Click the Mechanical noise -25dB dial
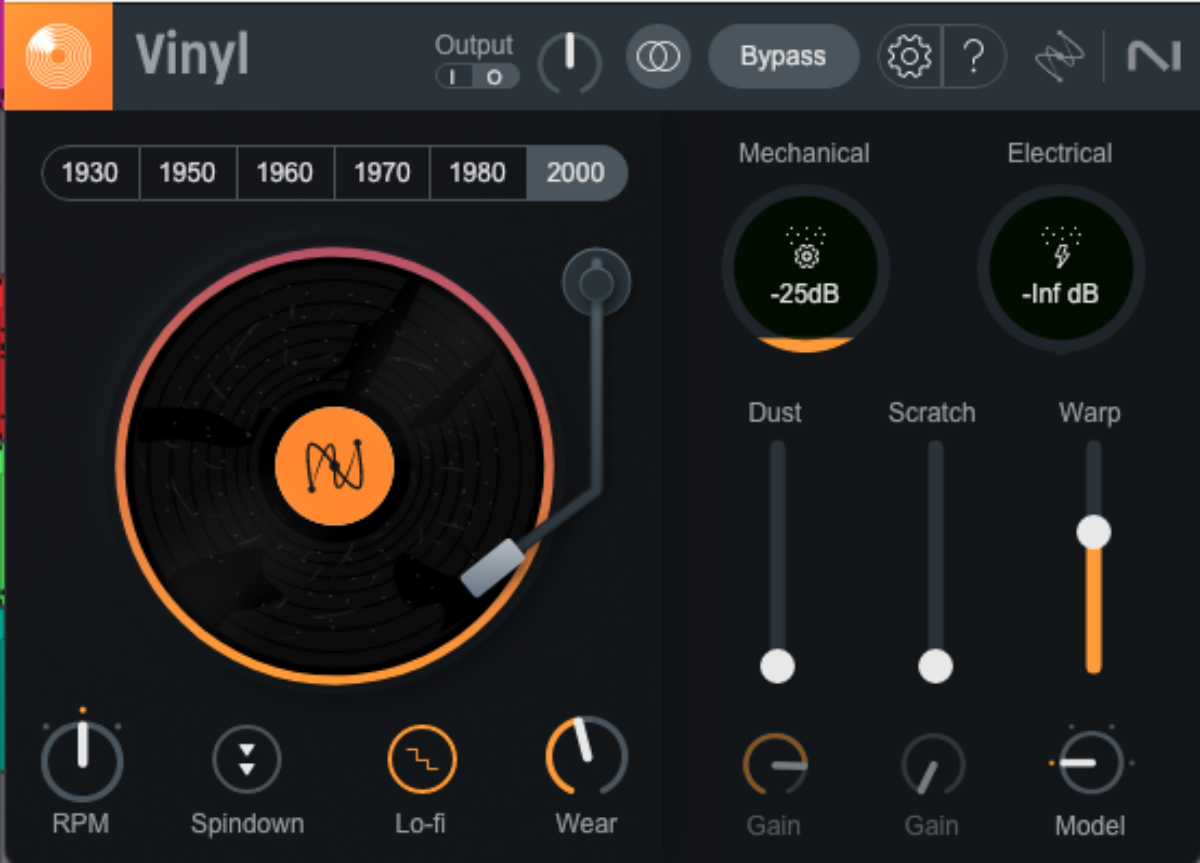This screenshot has height=863, width=1200. 805,267
